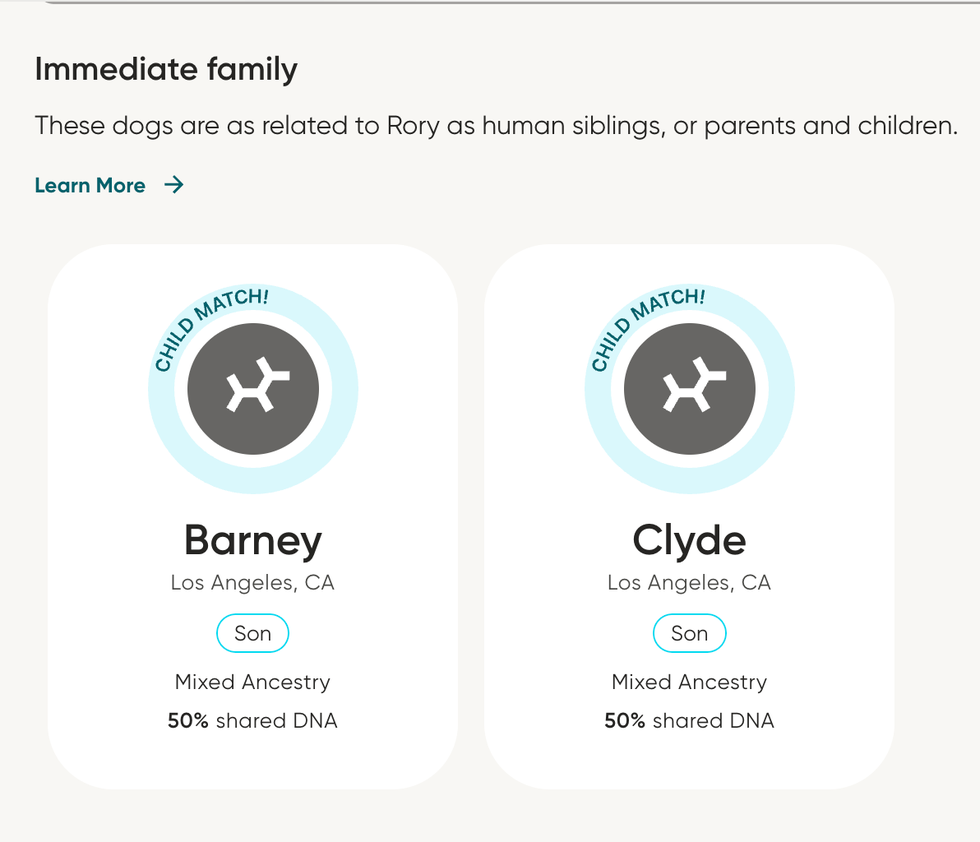Viewport: 980px width, 842px height.
Task: Select Barney's name
Action: [252, 539]
